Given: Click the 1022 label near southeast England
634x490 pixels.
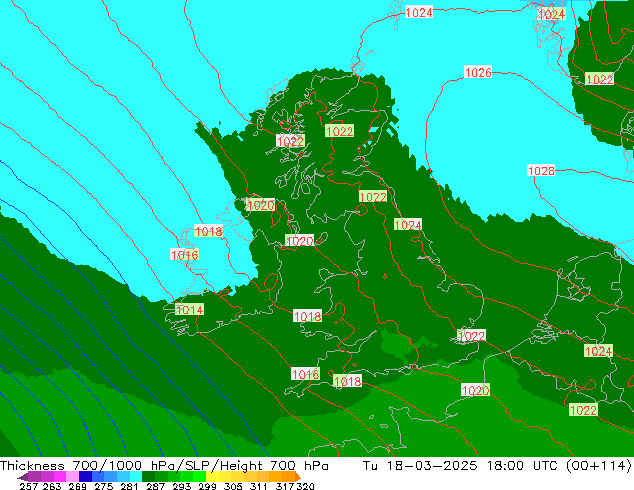Looking at the screenshot, I should [x=471, y=336].
